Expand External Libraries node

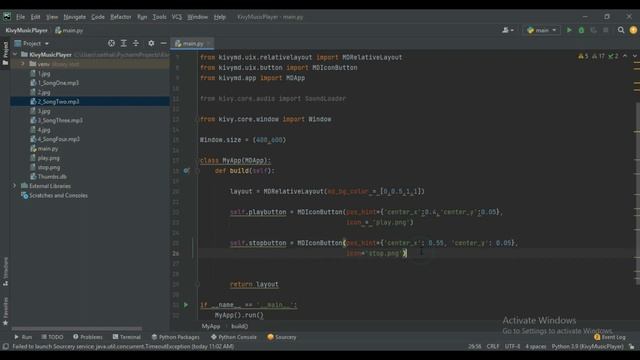(15, 186)
